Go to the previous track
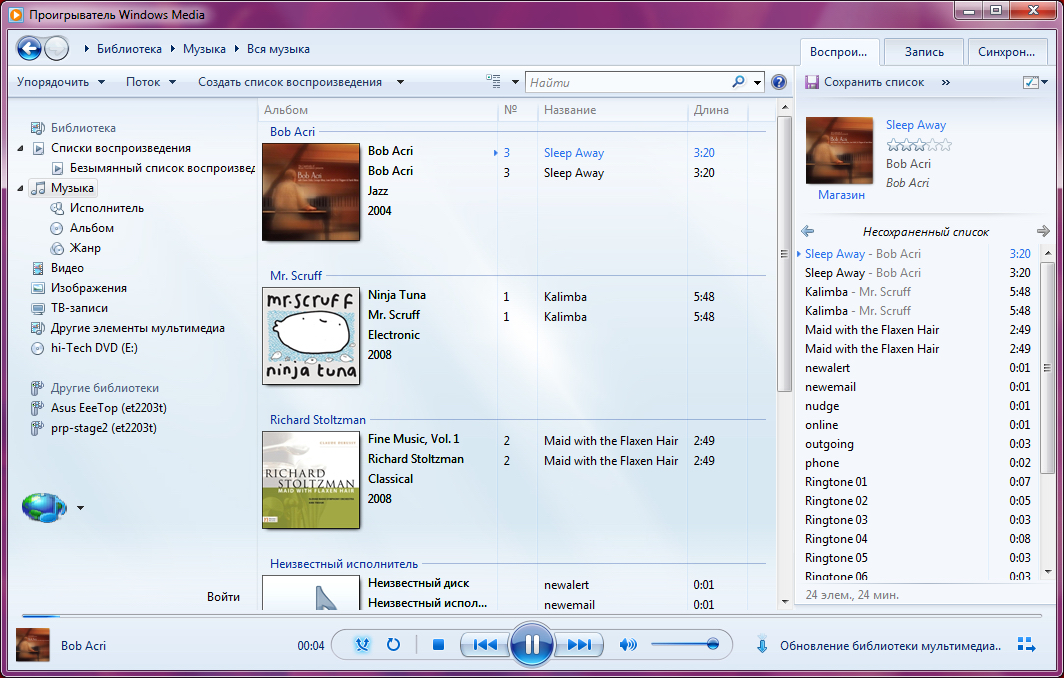1064x678 pixels. tap(485, 645)
